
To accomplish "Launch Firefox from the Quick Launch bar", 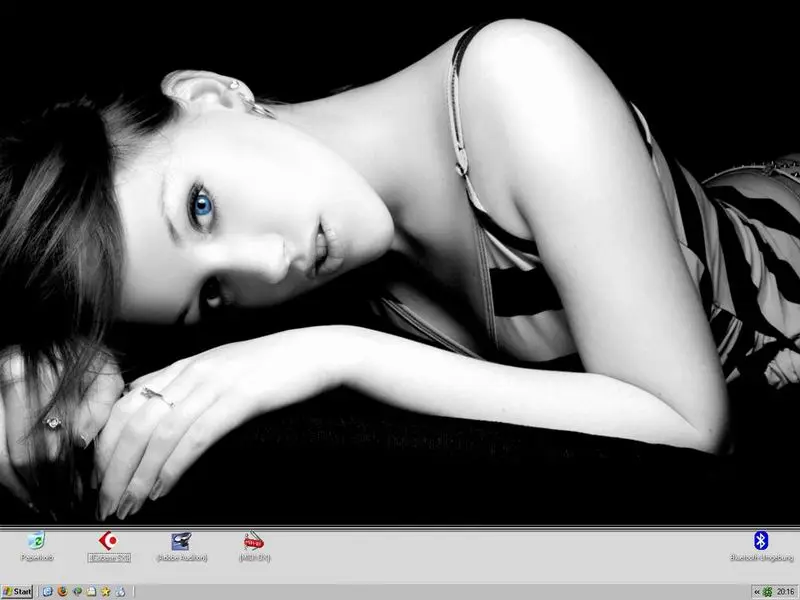I will click(61, 592).
